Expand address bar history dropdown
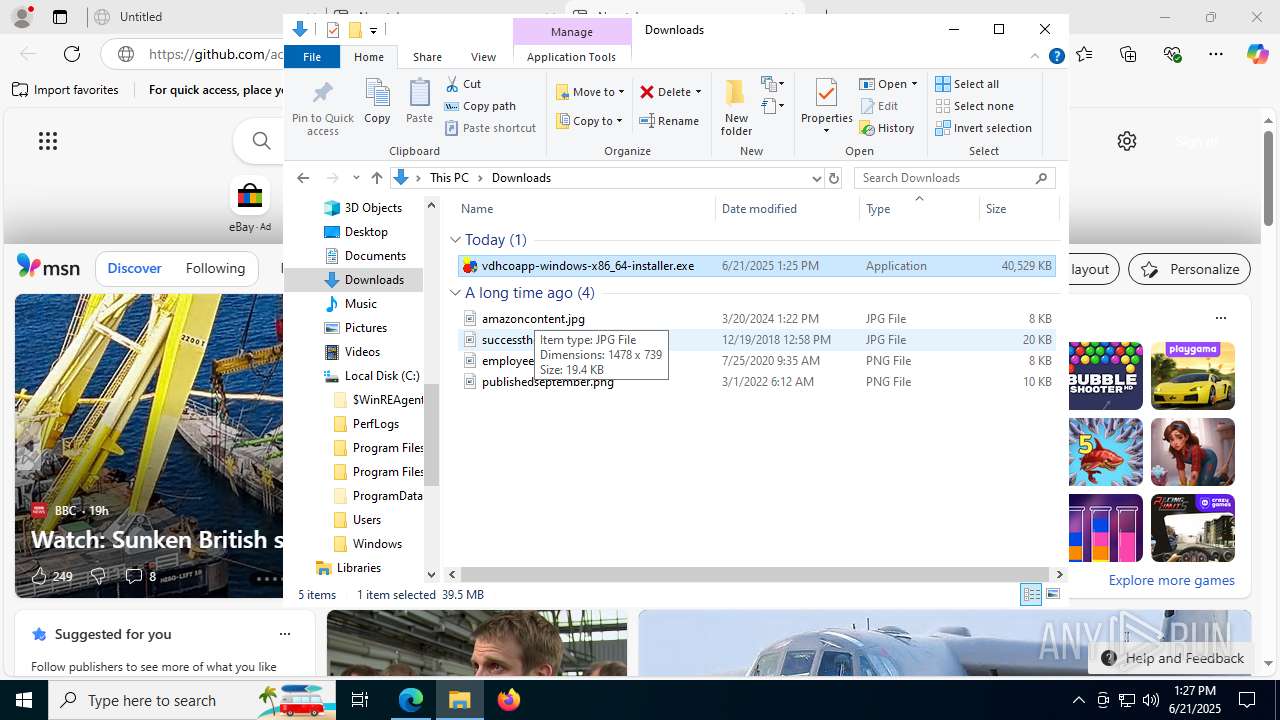 tap(816, 178)
